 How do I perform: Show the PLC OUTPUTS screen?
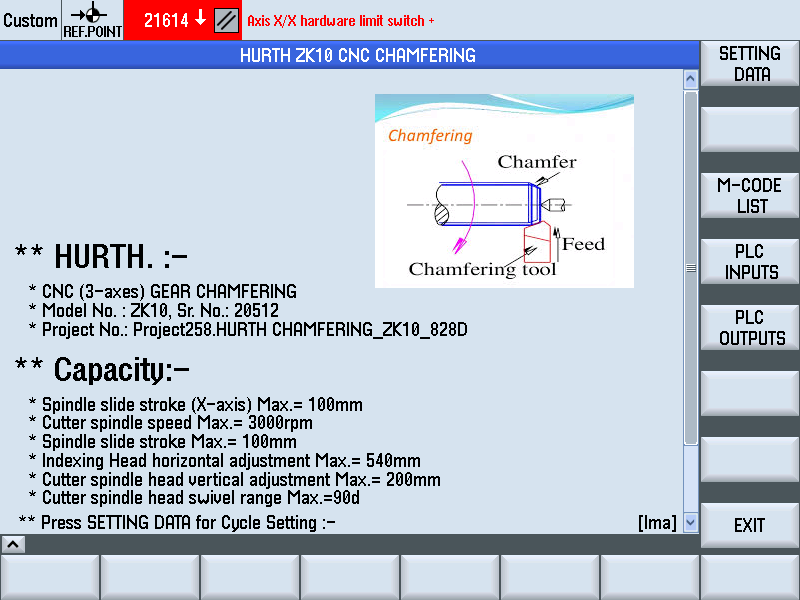tap(749, 328)
